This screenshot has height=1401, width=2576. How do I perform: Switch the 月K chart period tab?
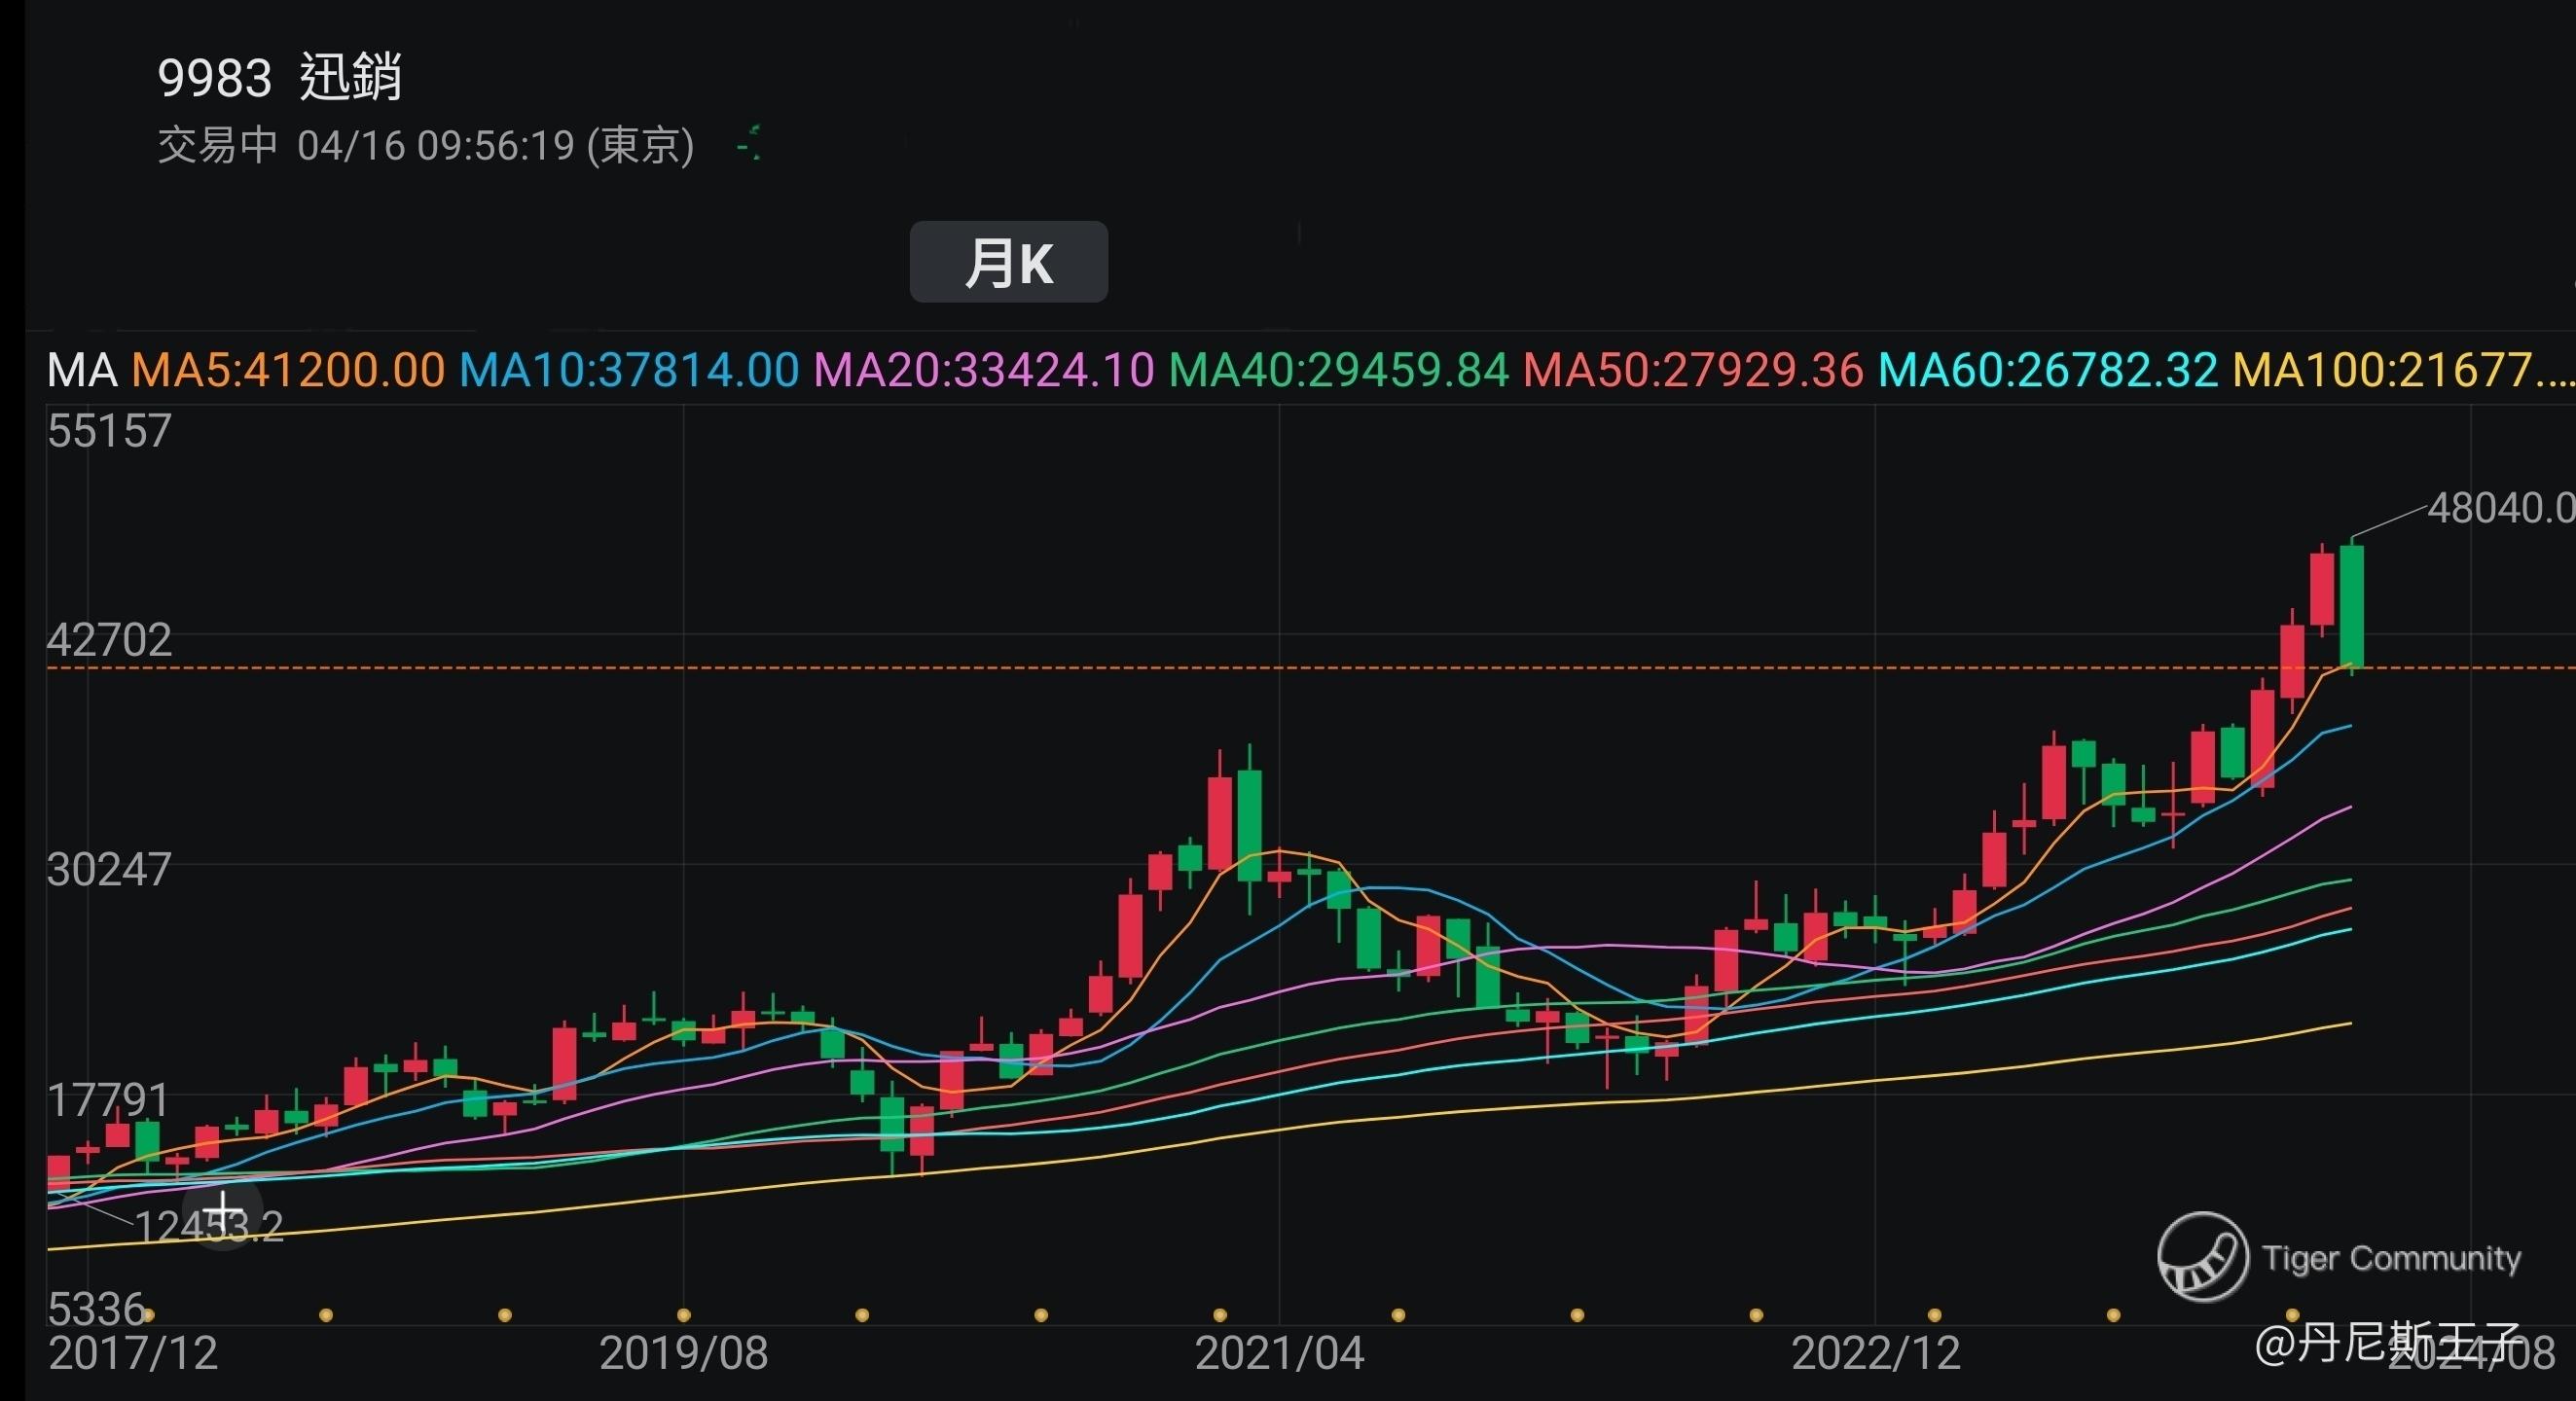pos(1008,262)
